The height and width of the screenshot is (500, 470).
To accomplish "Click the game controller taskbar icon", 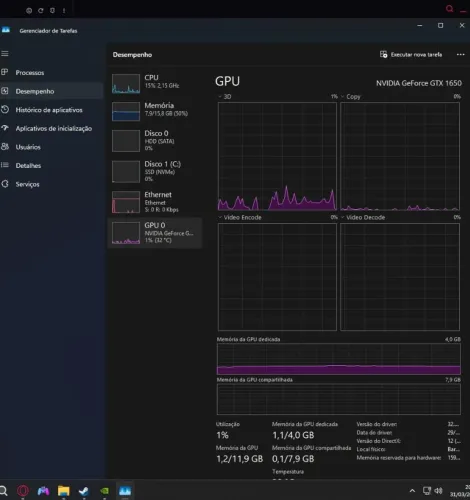I will 43,491.
